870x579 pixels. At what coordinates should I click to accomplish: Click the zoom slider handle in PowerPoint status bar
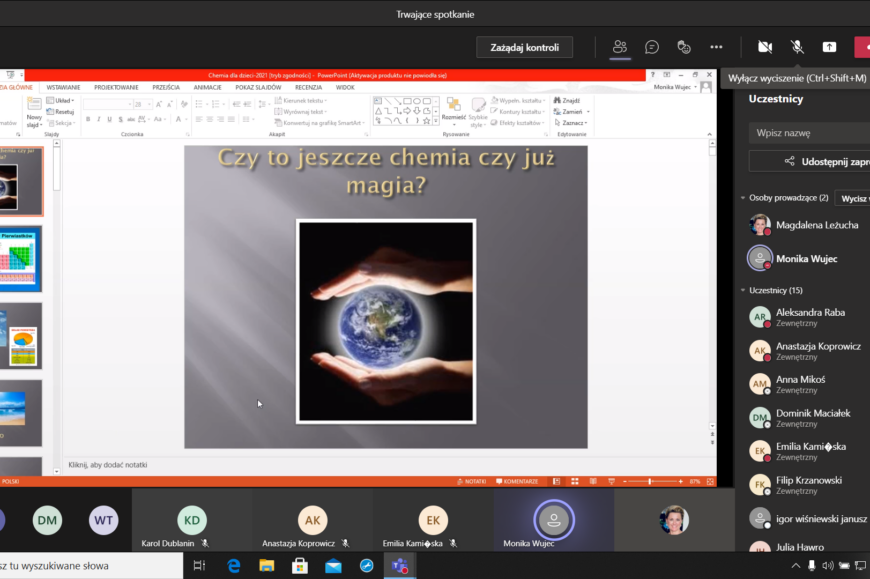pos(650,481)
